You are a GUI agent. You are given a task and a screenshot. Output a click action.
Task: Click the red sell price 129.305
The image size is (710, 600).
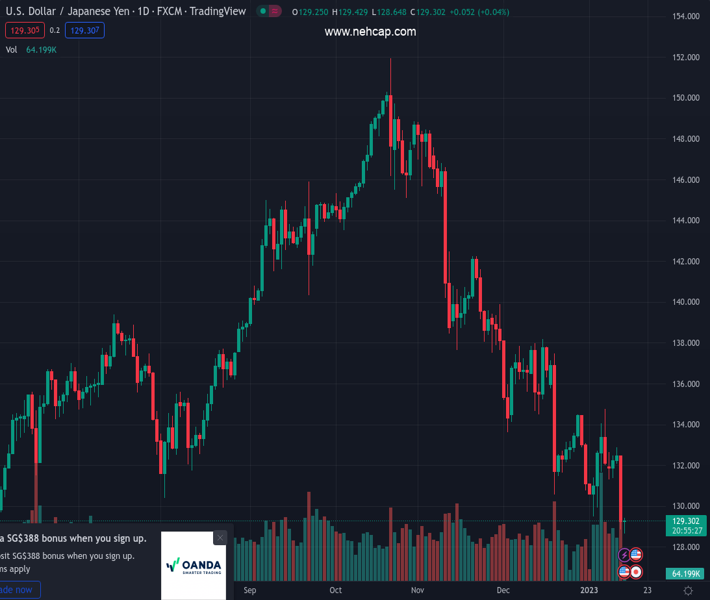pos(22,31)
